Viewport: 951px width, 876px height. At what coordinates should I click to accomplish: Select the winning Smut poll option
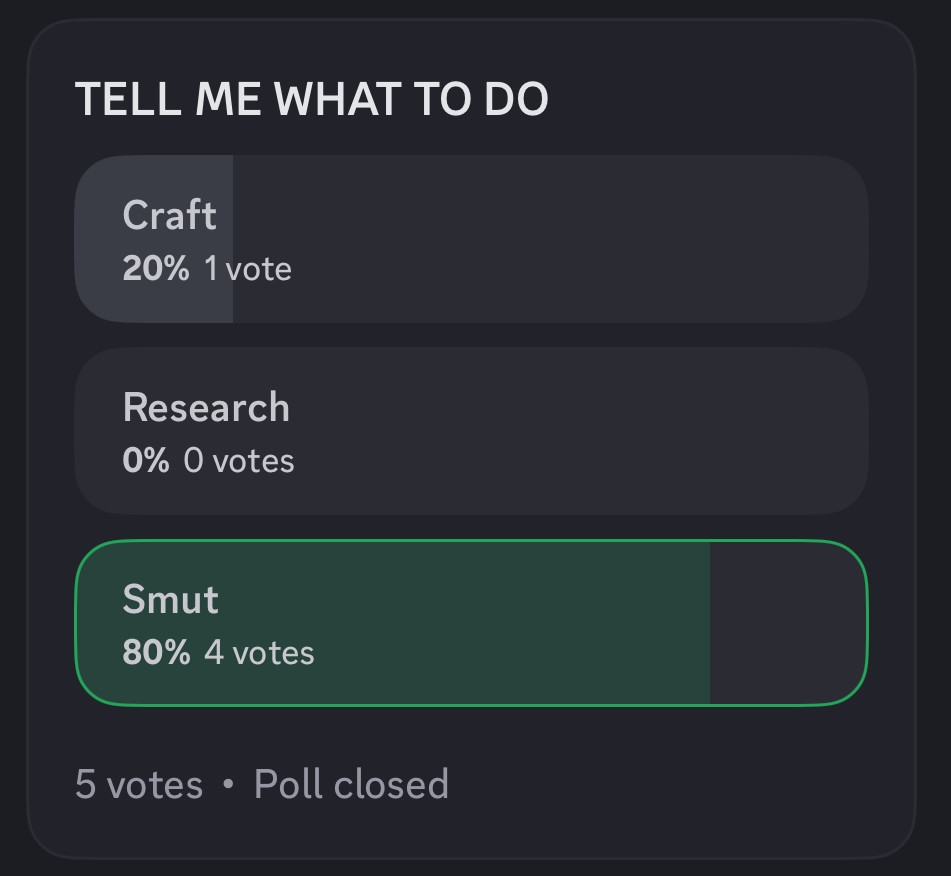(x=471, y=622)
